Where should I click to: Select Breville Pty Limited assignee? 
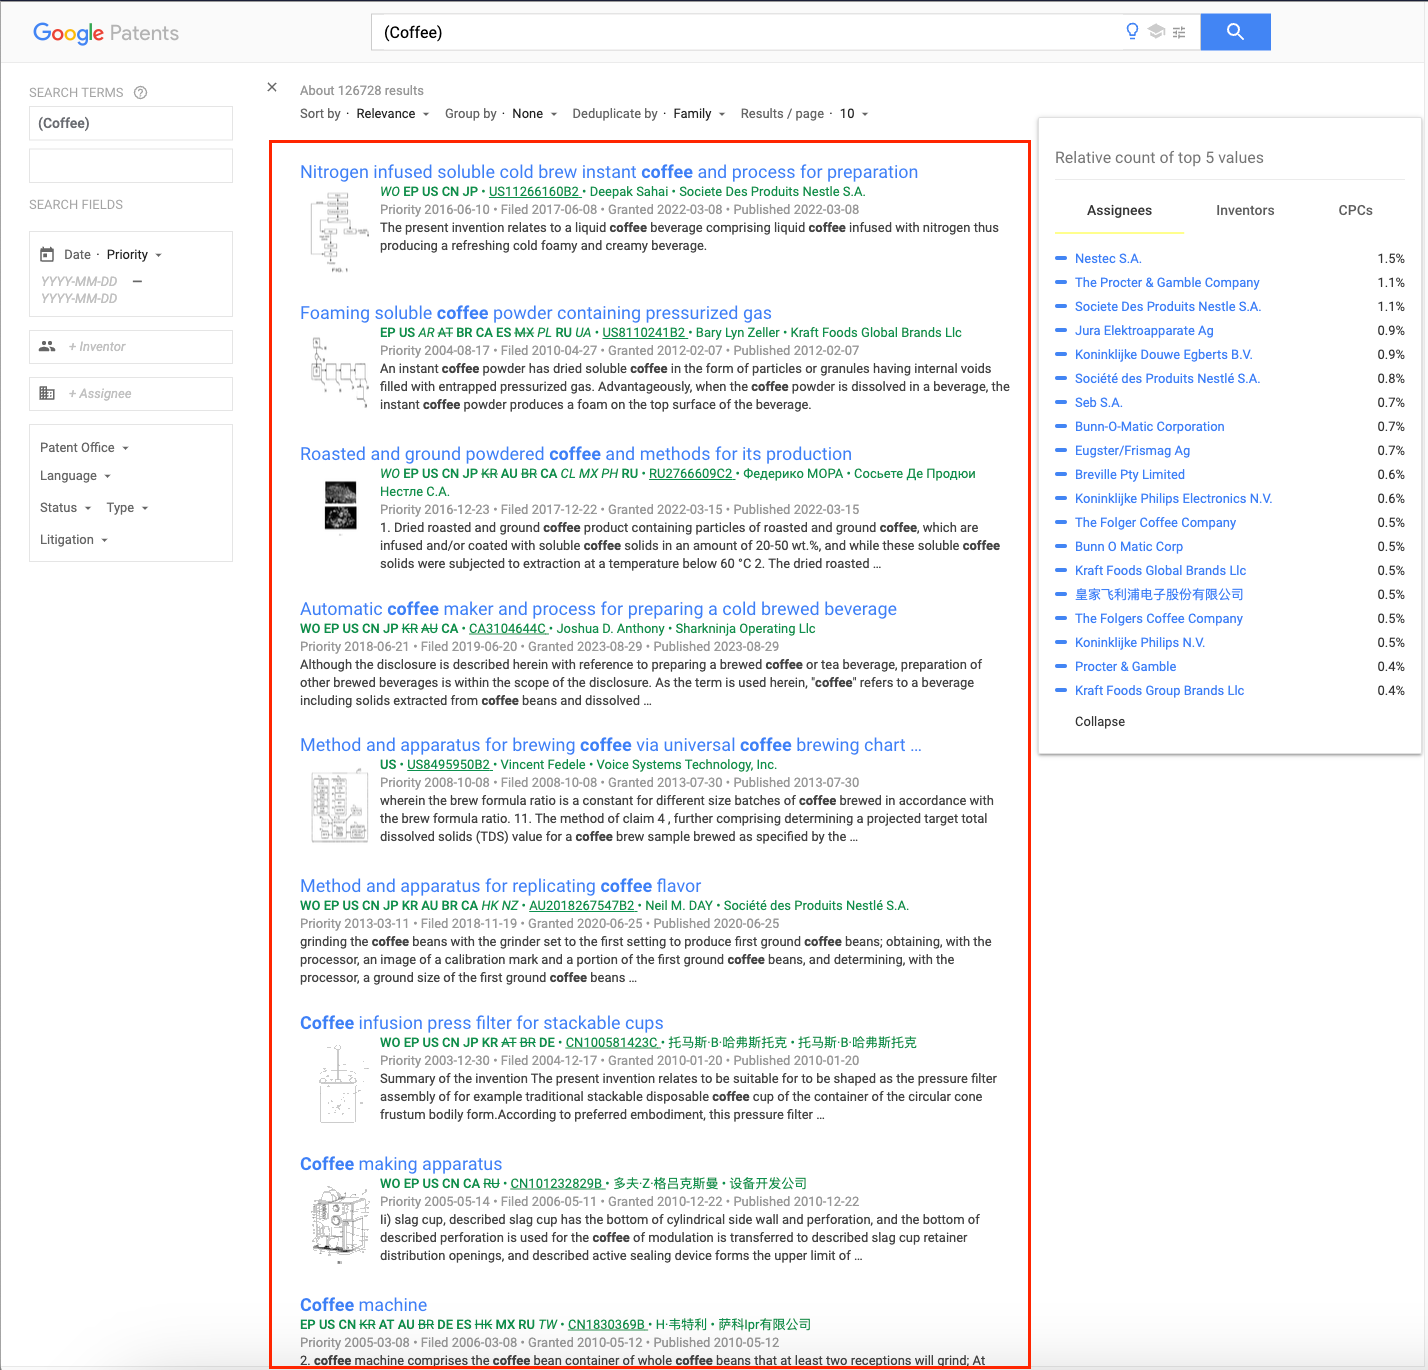[1129, 475]
